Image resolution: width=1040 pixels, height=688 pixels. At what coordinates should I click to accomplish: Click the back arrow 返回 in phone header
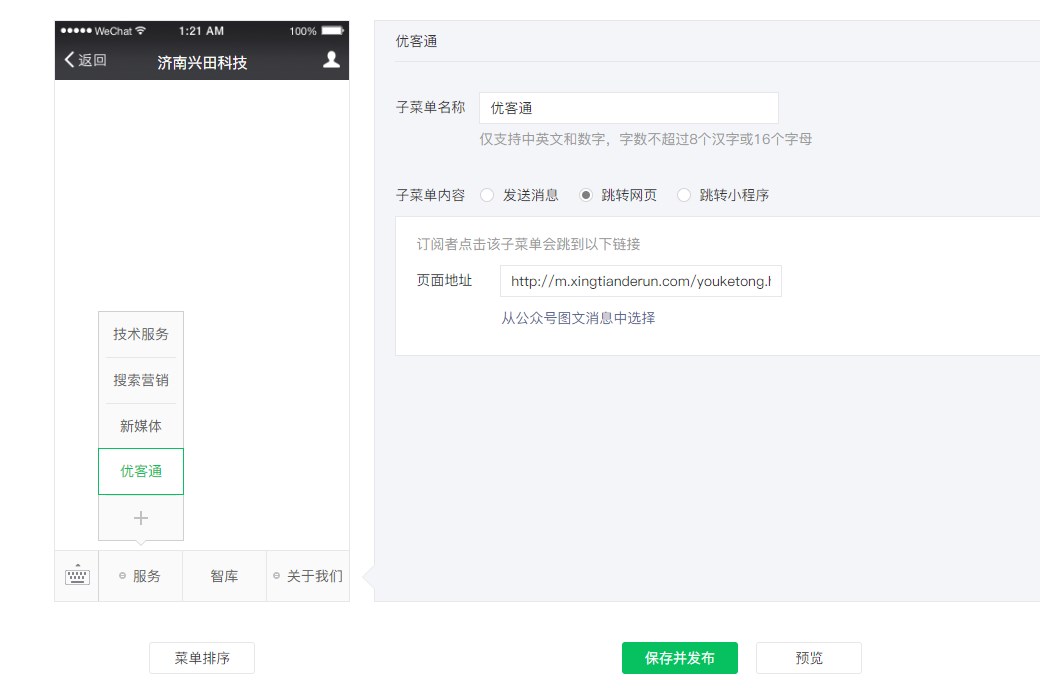(x=85, y=60)
